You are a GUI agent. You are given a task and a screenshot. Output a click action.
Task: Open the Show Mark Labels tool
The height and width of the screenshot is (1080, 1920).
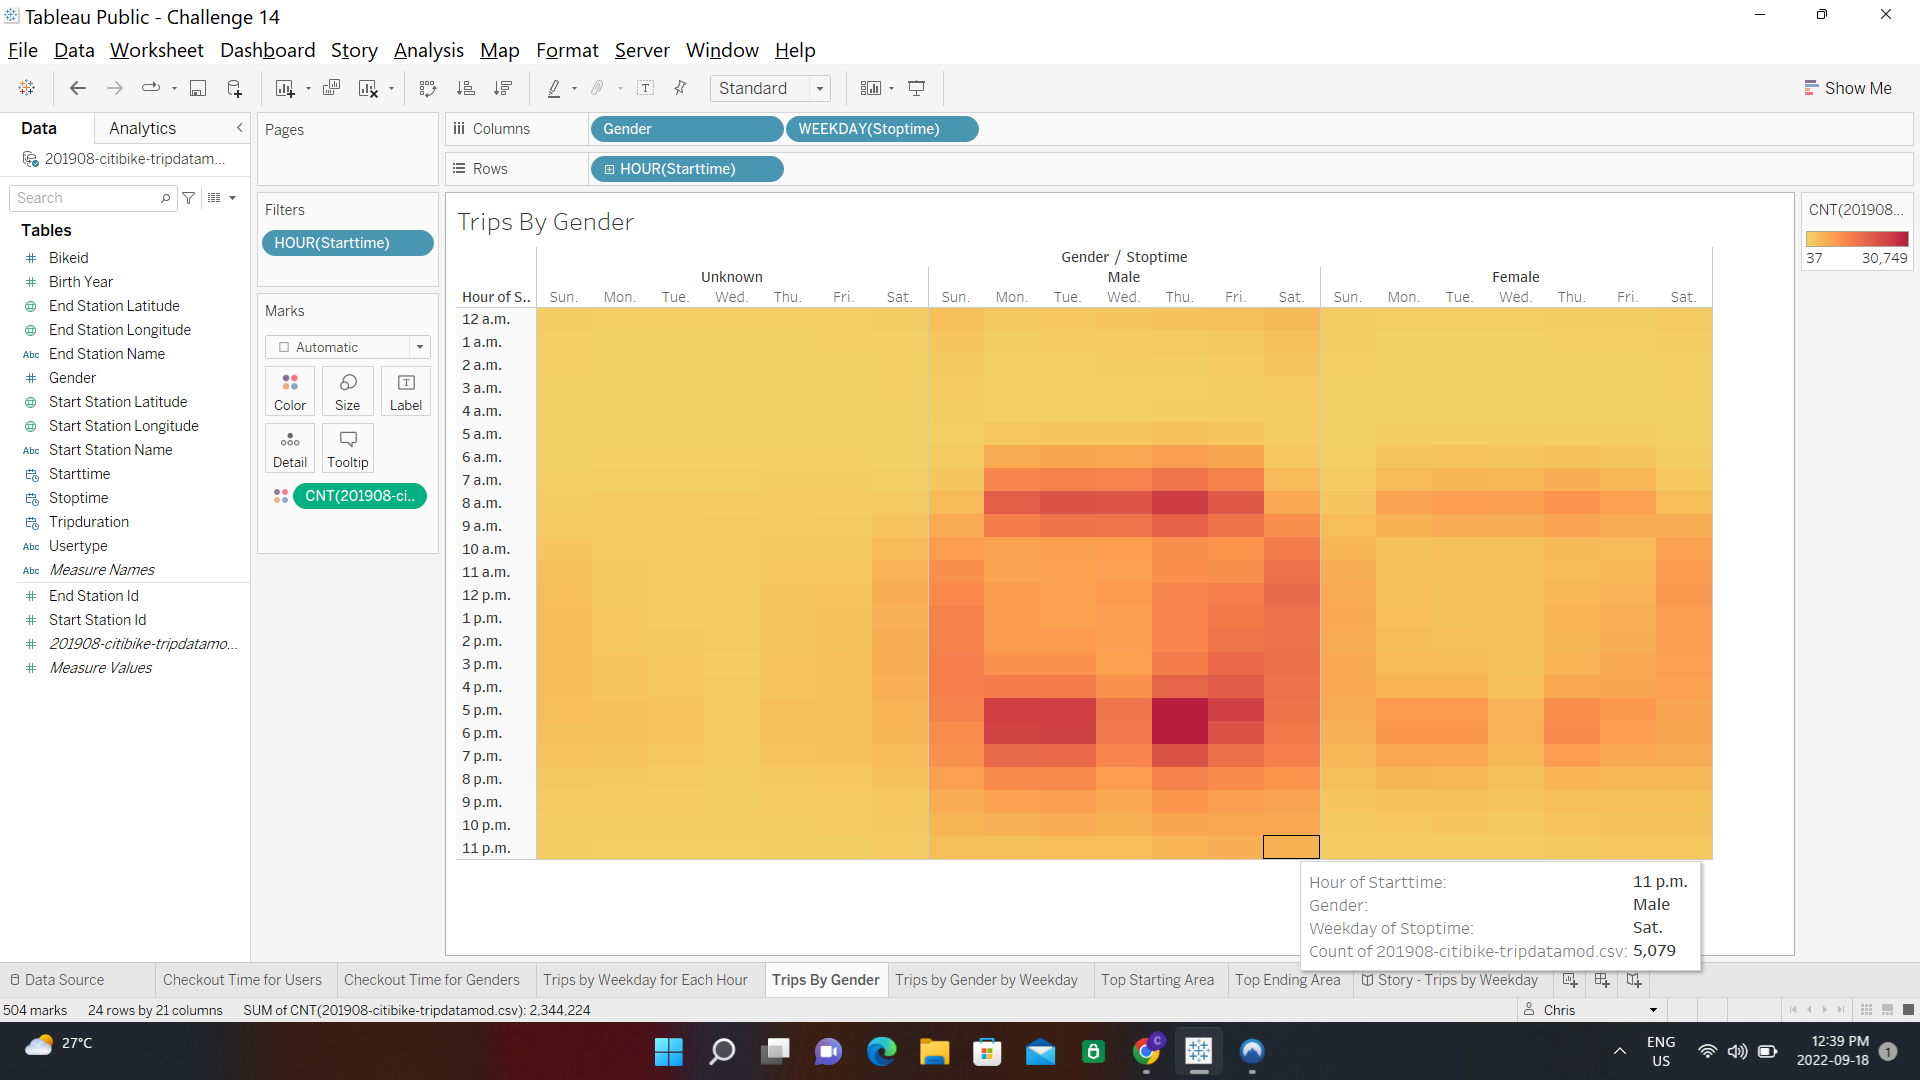point(646,88)
